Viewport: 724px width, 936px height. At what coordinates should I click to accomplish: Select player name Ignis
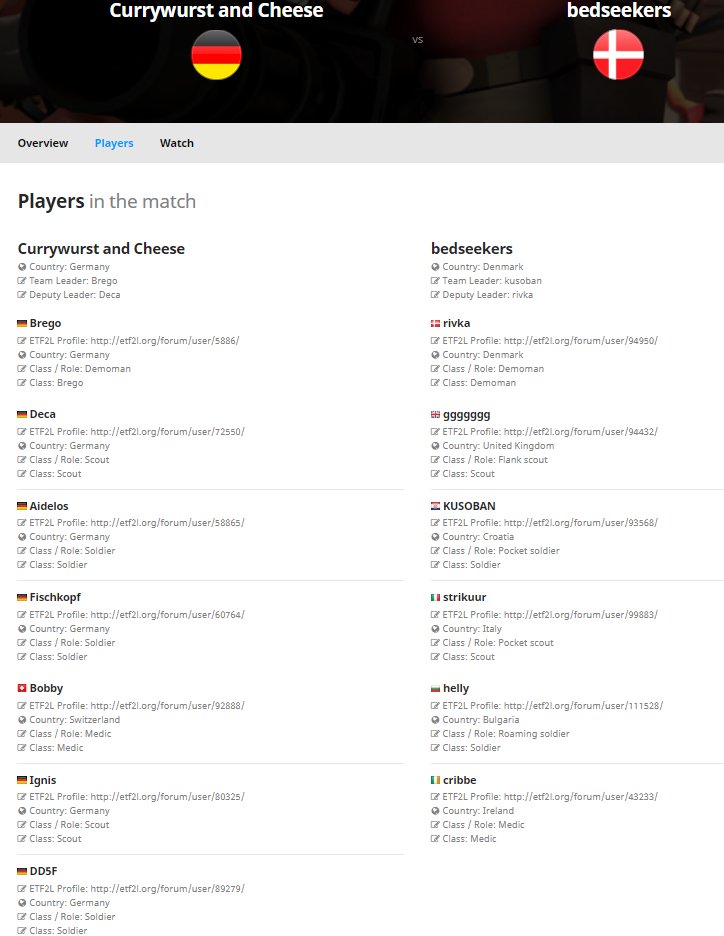tap(43, 780)
